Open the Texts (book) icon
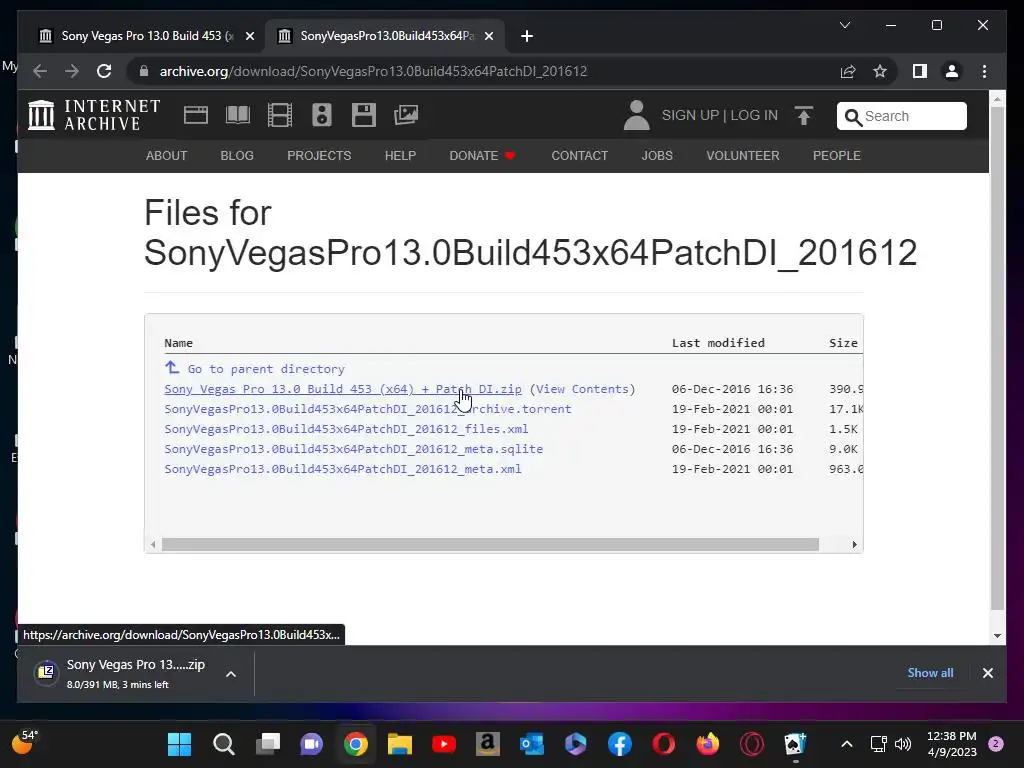 (238, 115)
